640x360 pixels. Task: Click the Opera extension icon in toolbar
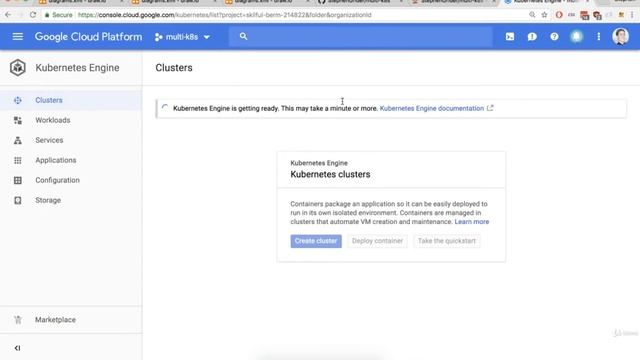point(559,15)
